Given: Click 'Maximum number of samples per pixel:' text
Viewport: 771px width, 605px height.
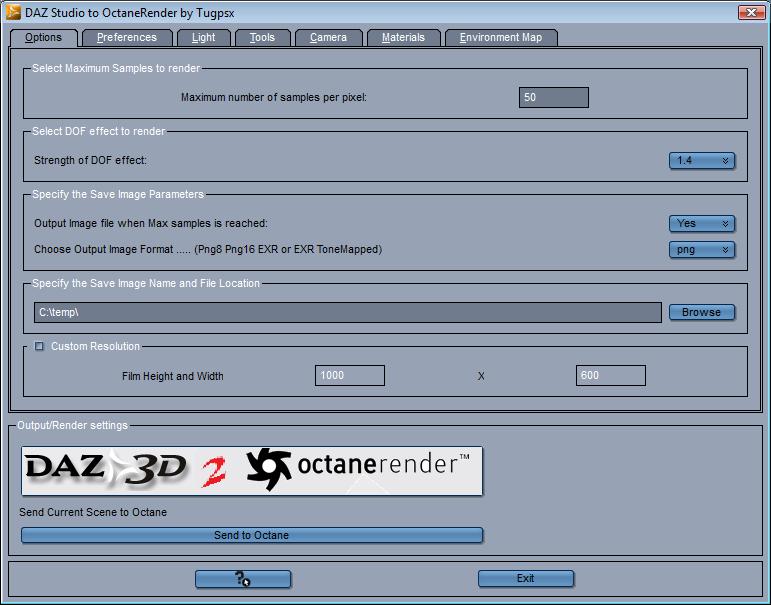Looking at the screenshot, I should tap(274, 97).
